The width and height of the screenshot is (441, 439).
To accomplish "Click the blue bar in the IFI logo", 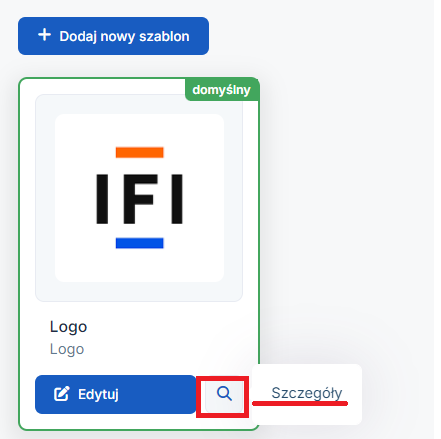I will click(140, 243).
